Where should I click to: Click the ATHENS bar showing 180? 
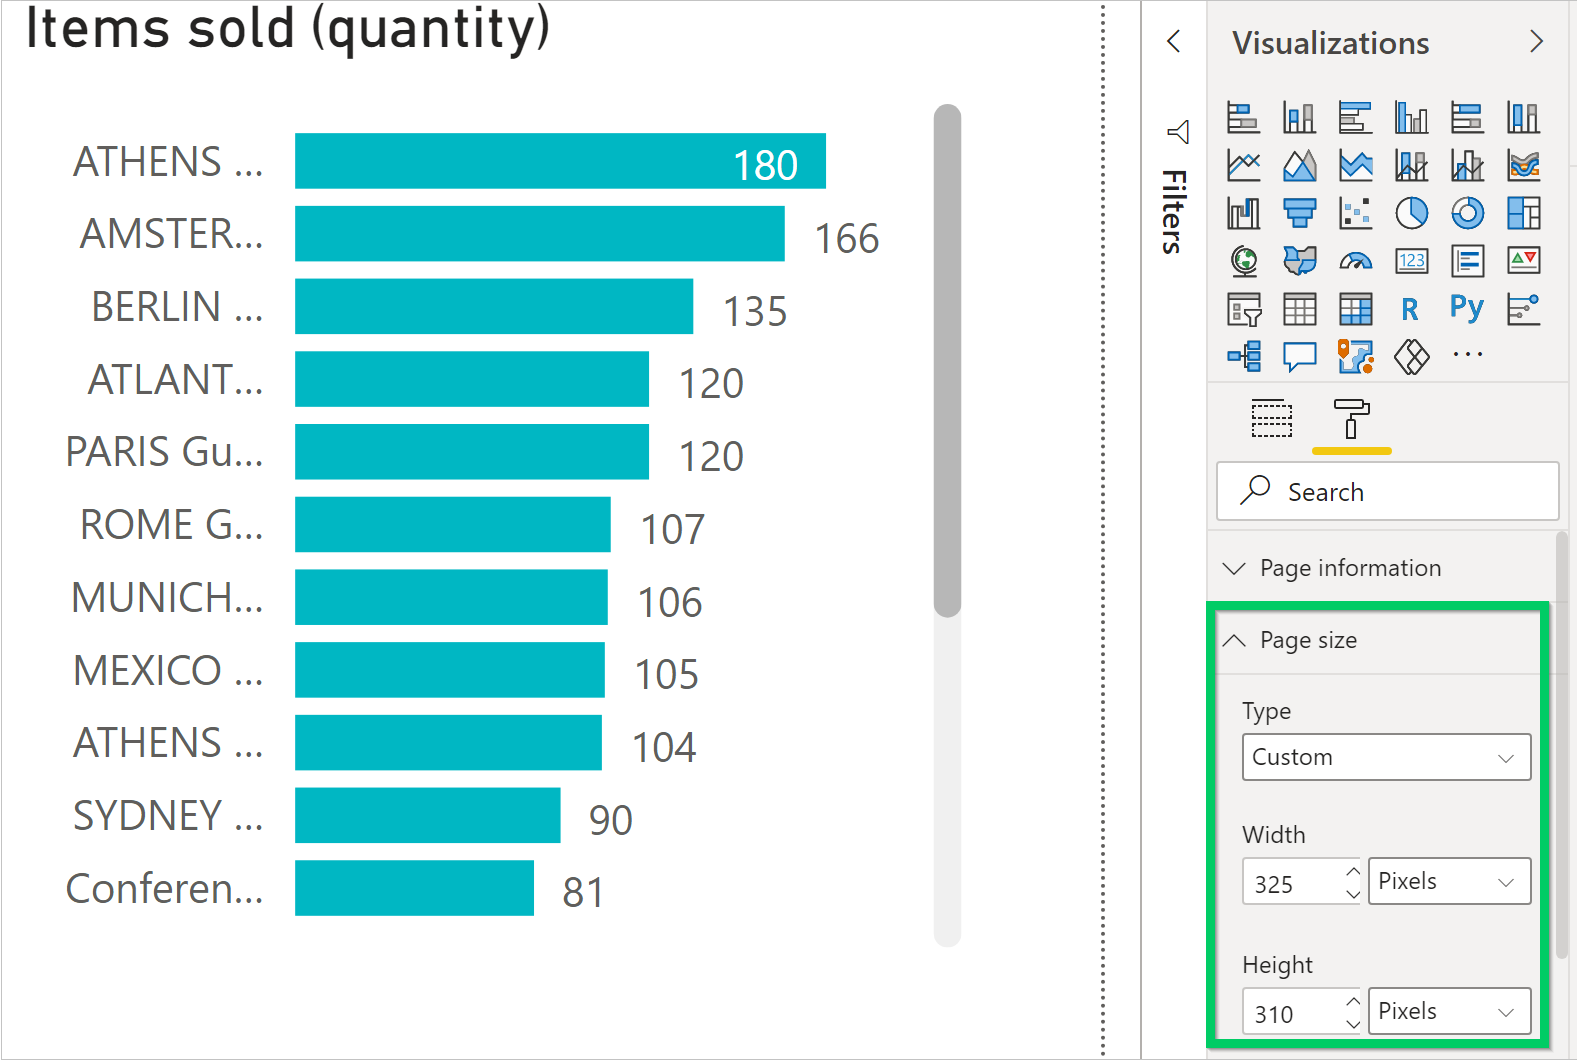pyautogui.click(x=560, y=161)
